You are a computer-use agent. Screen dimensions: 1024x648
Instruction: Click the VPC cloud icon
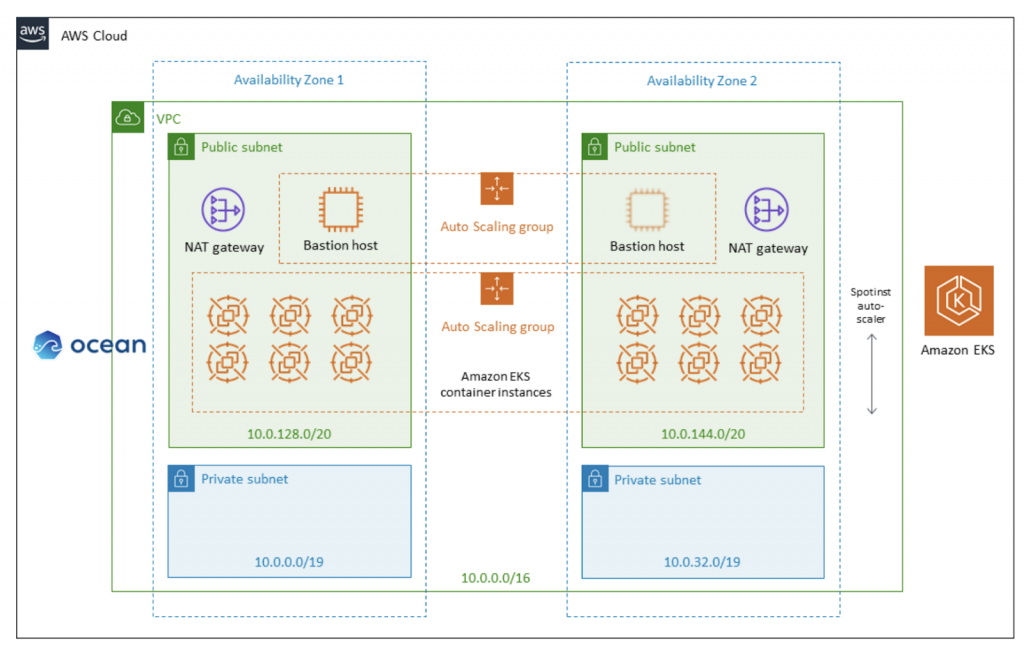click(x=128, y=118)
